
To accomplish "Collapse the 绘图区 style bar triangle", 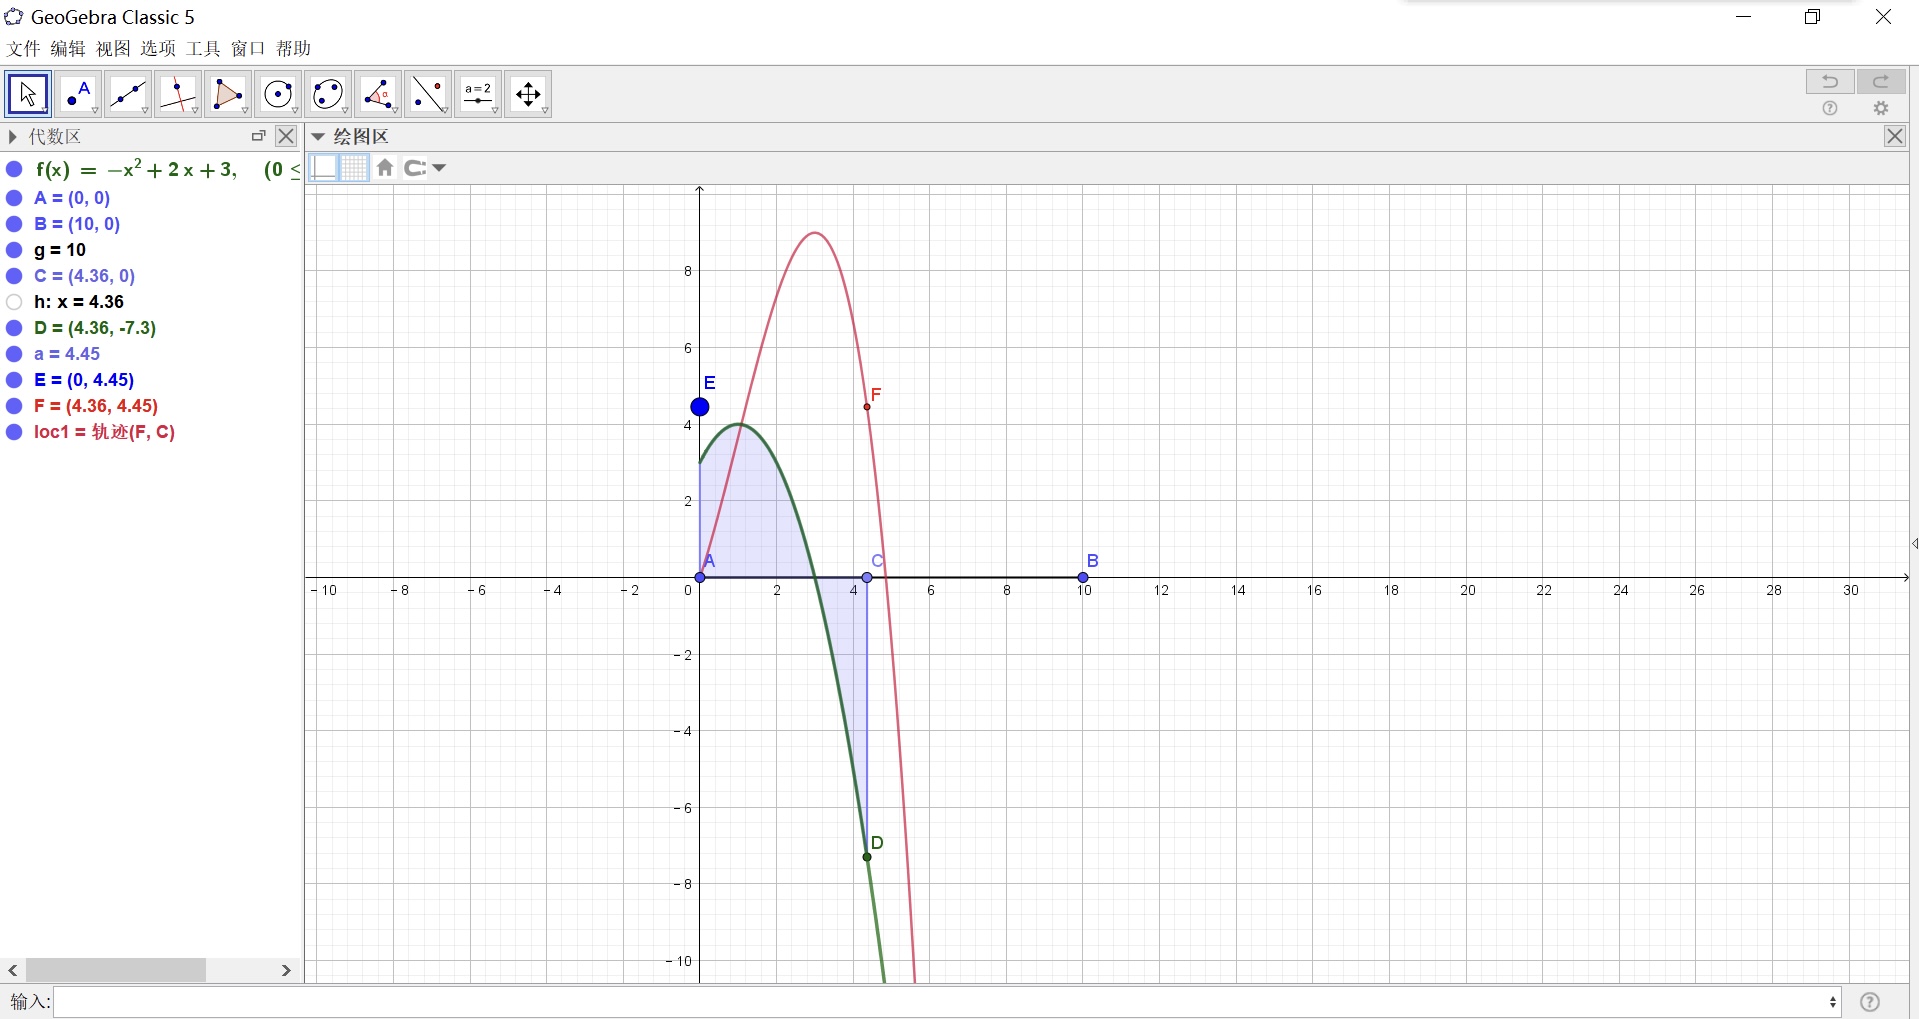I will pyautogui.click(x=318, y=137).
